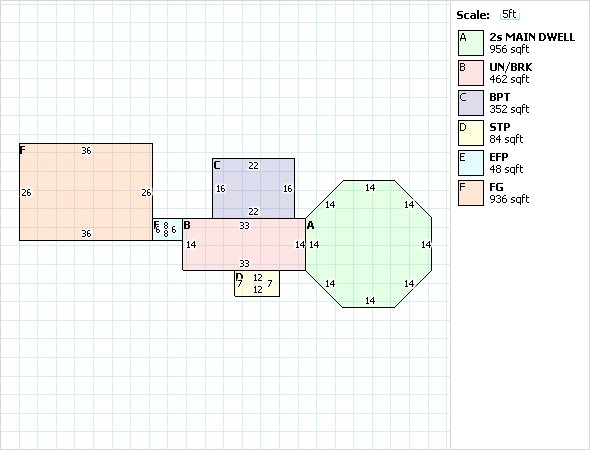This screenshot has height=450, width=590.
Task: Select the pink legend swatch B
Action: click(x=471, y=73)
